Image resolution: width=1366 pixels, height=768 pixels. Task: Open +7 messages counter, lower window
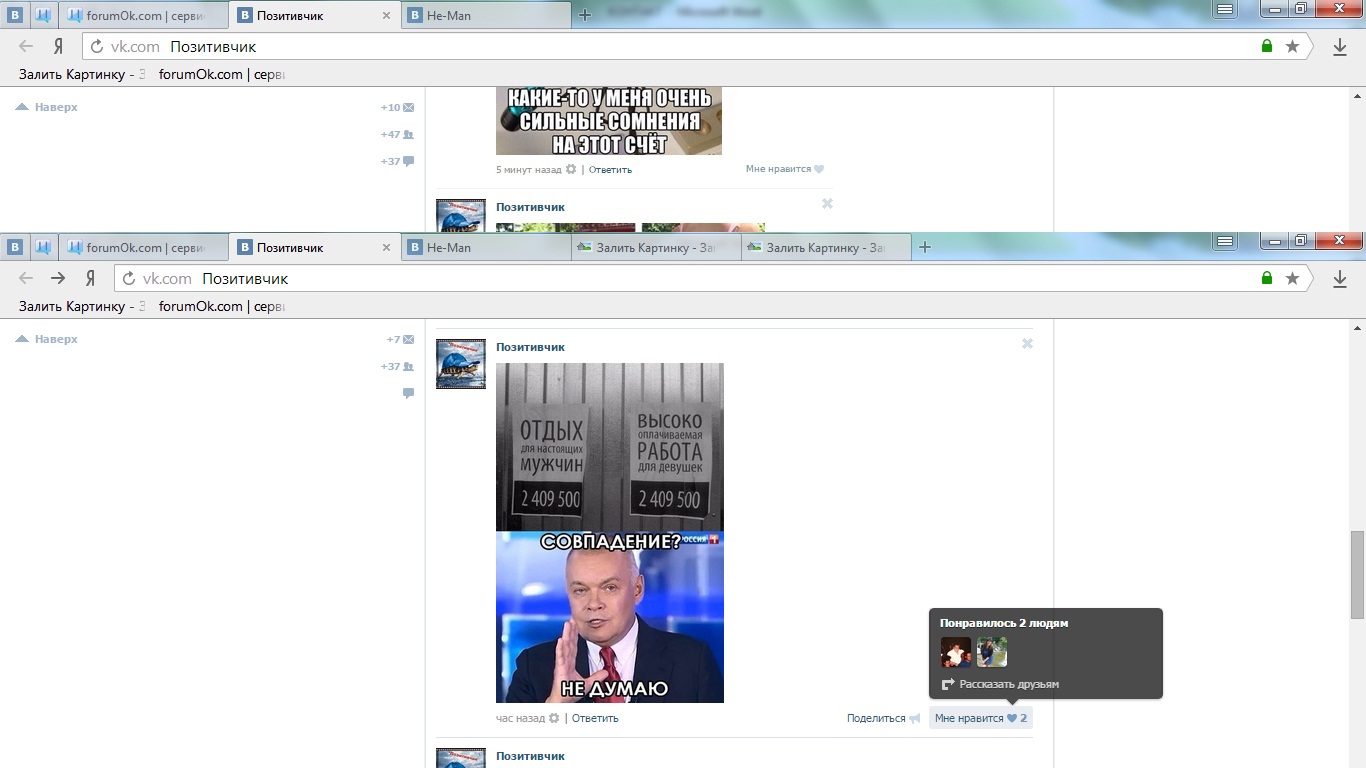click(x=400, y=339)
